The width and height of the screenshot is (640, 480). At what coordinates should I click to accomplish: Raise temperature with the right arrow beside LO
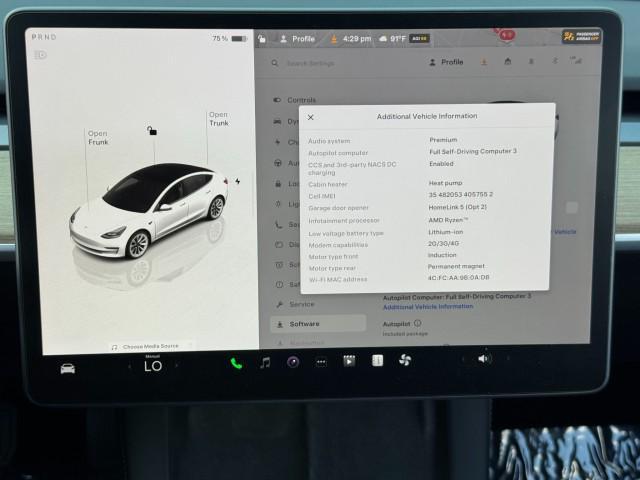pos(176,365)
